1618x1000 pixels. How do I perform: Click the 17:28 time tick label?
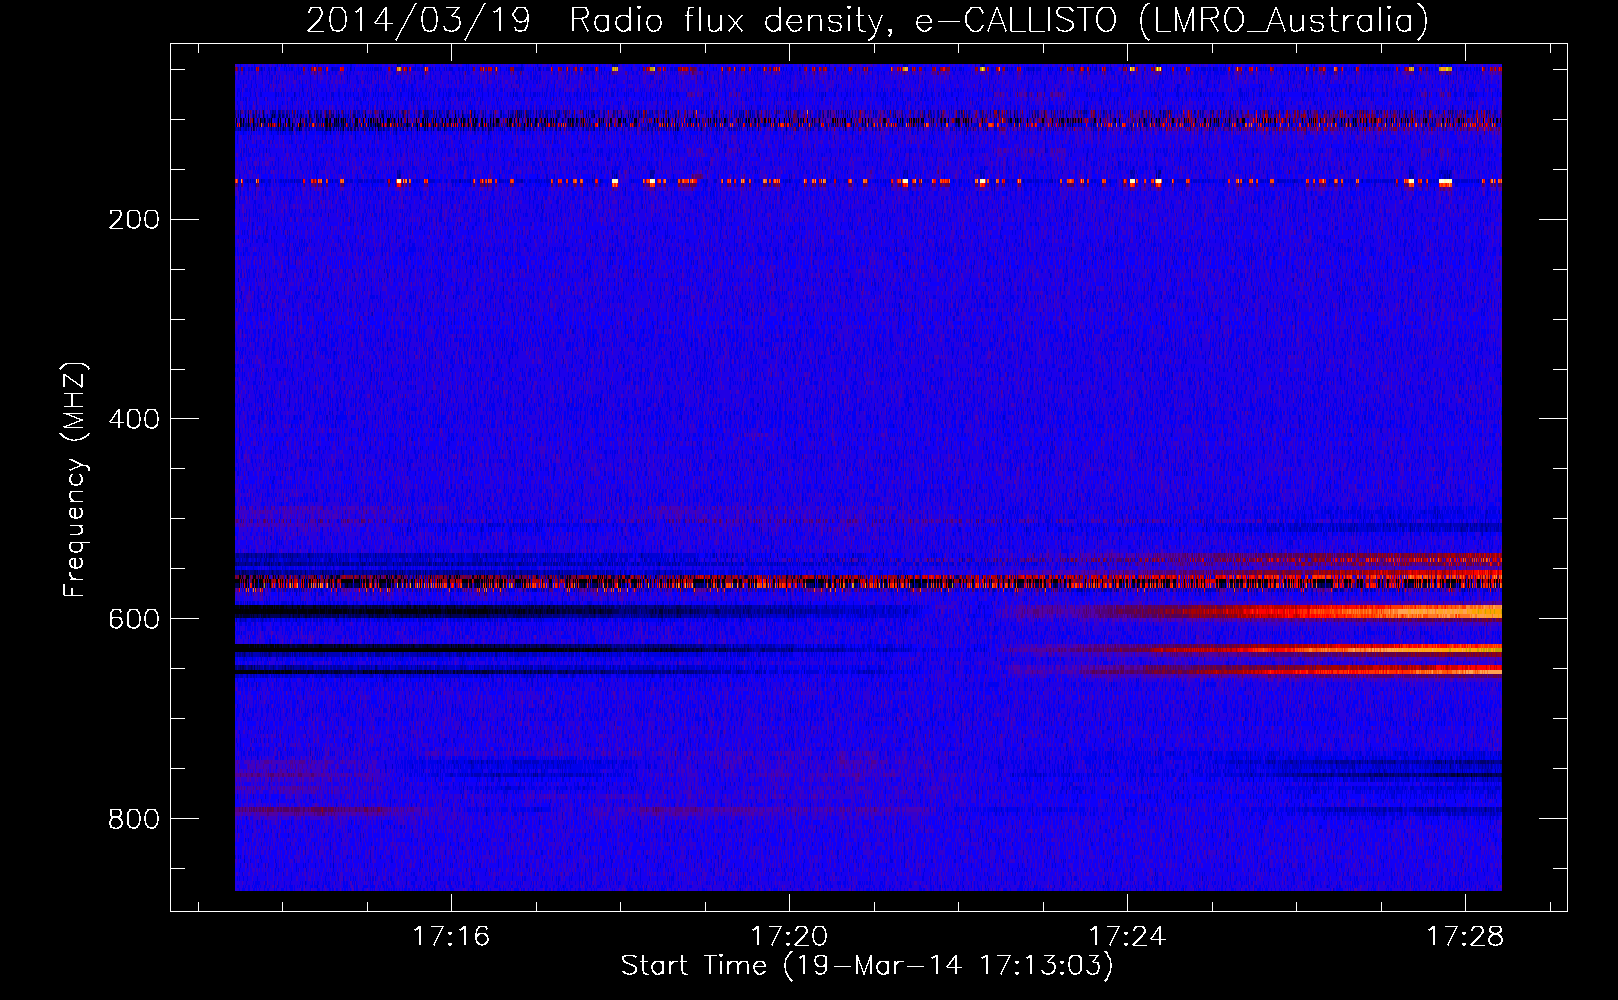[x=1465, y=936]
